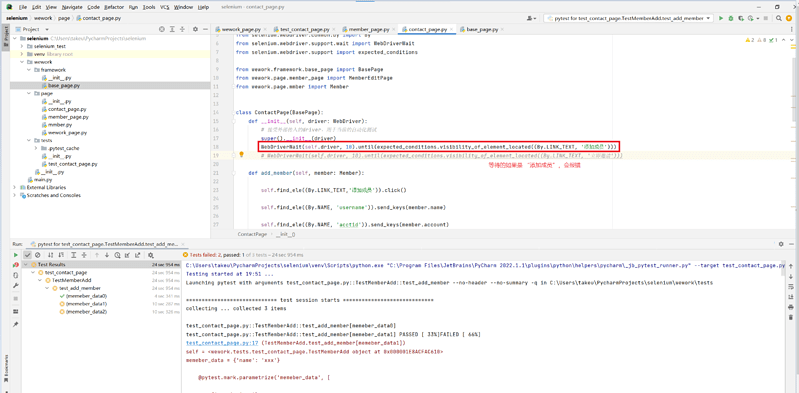The height and width of the screenshot is (393, 799).
Task: Open the user account icon menu
Action: click(x=532, y=18)
